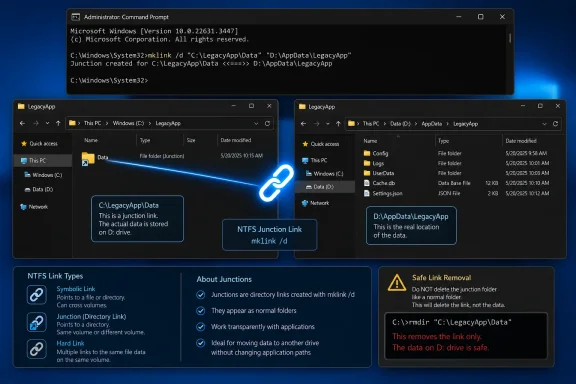Image resolution: width=576 pixels, height=384 pixels.
Task: Refresh the right LegacyApp window
Action: pyautogui.click(x=555, y=124)
